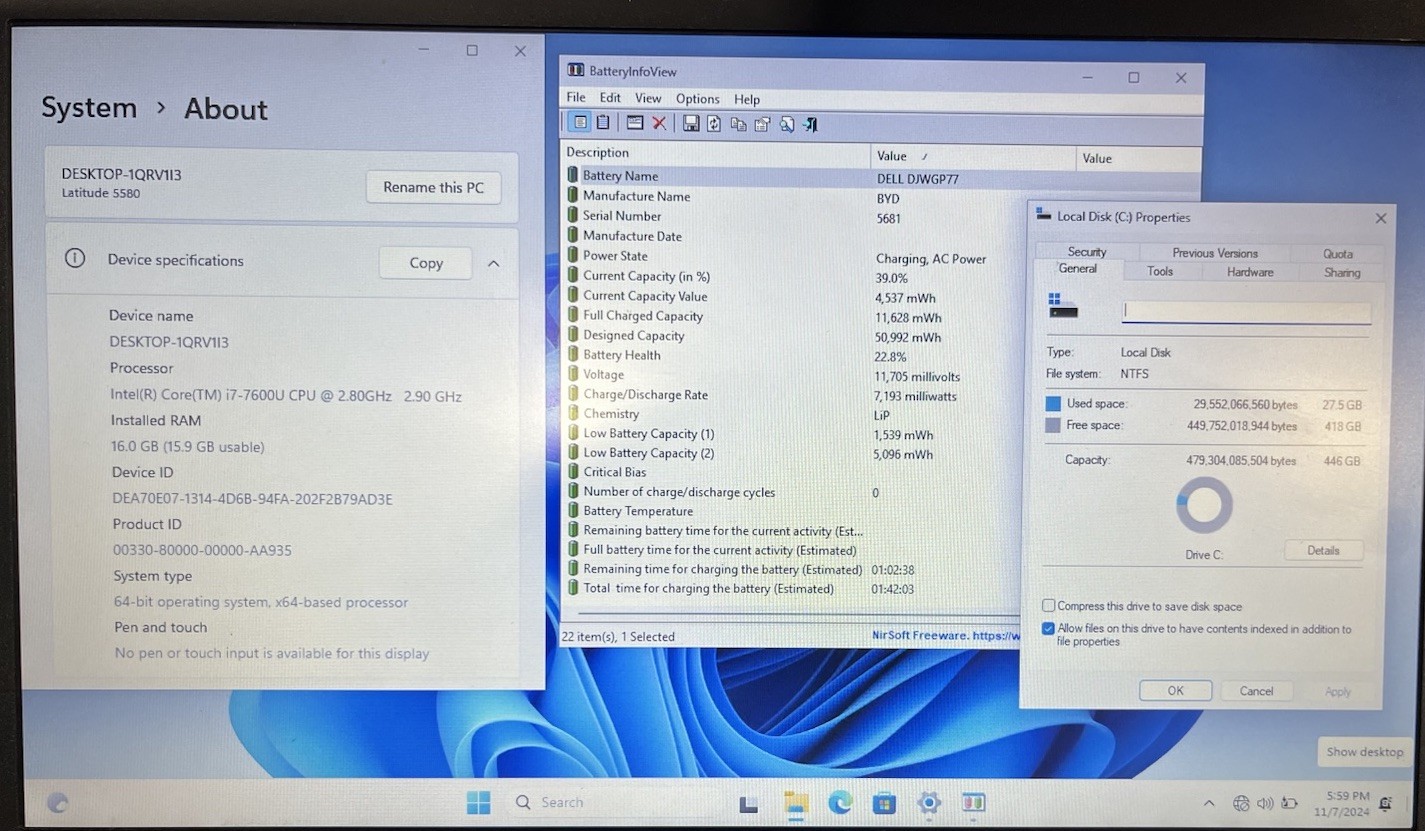Switch to the Previous Versions tab
1425x831 pixels.
click(1215, 253)
